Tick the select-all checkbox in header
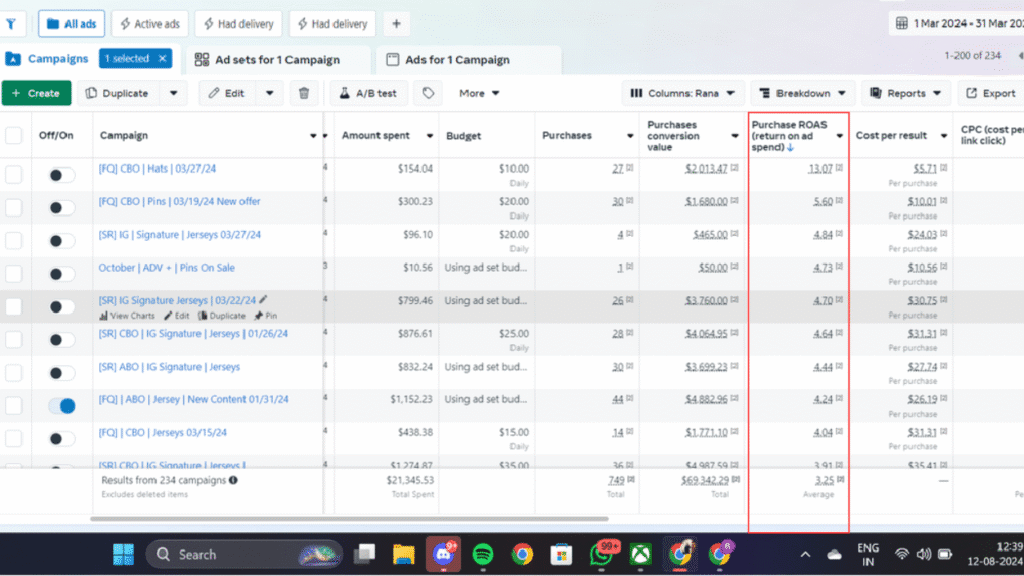 coord(13,136)
